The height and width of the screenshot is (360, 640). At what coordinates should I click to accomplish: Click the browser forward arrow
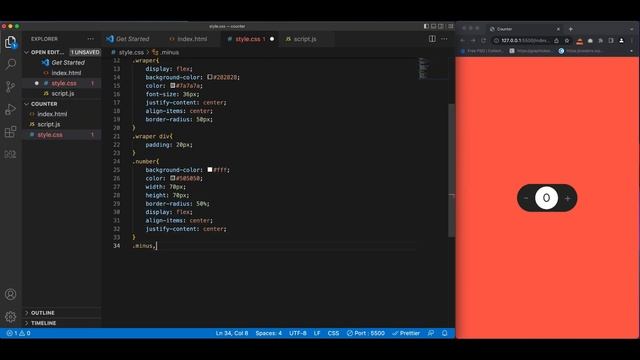pyautogui.click(x=473, y=40)
